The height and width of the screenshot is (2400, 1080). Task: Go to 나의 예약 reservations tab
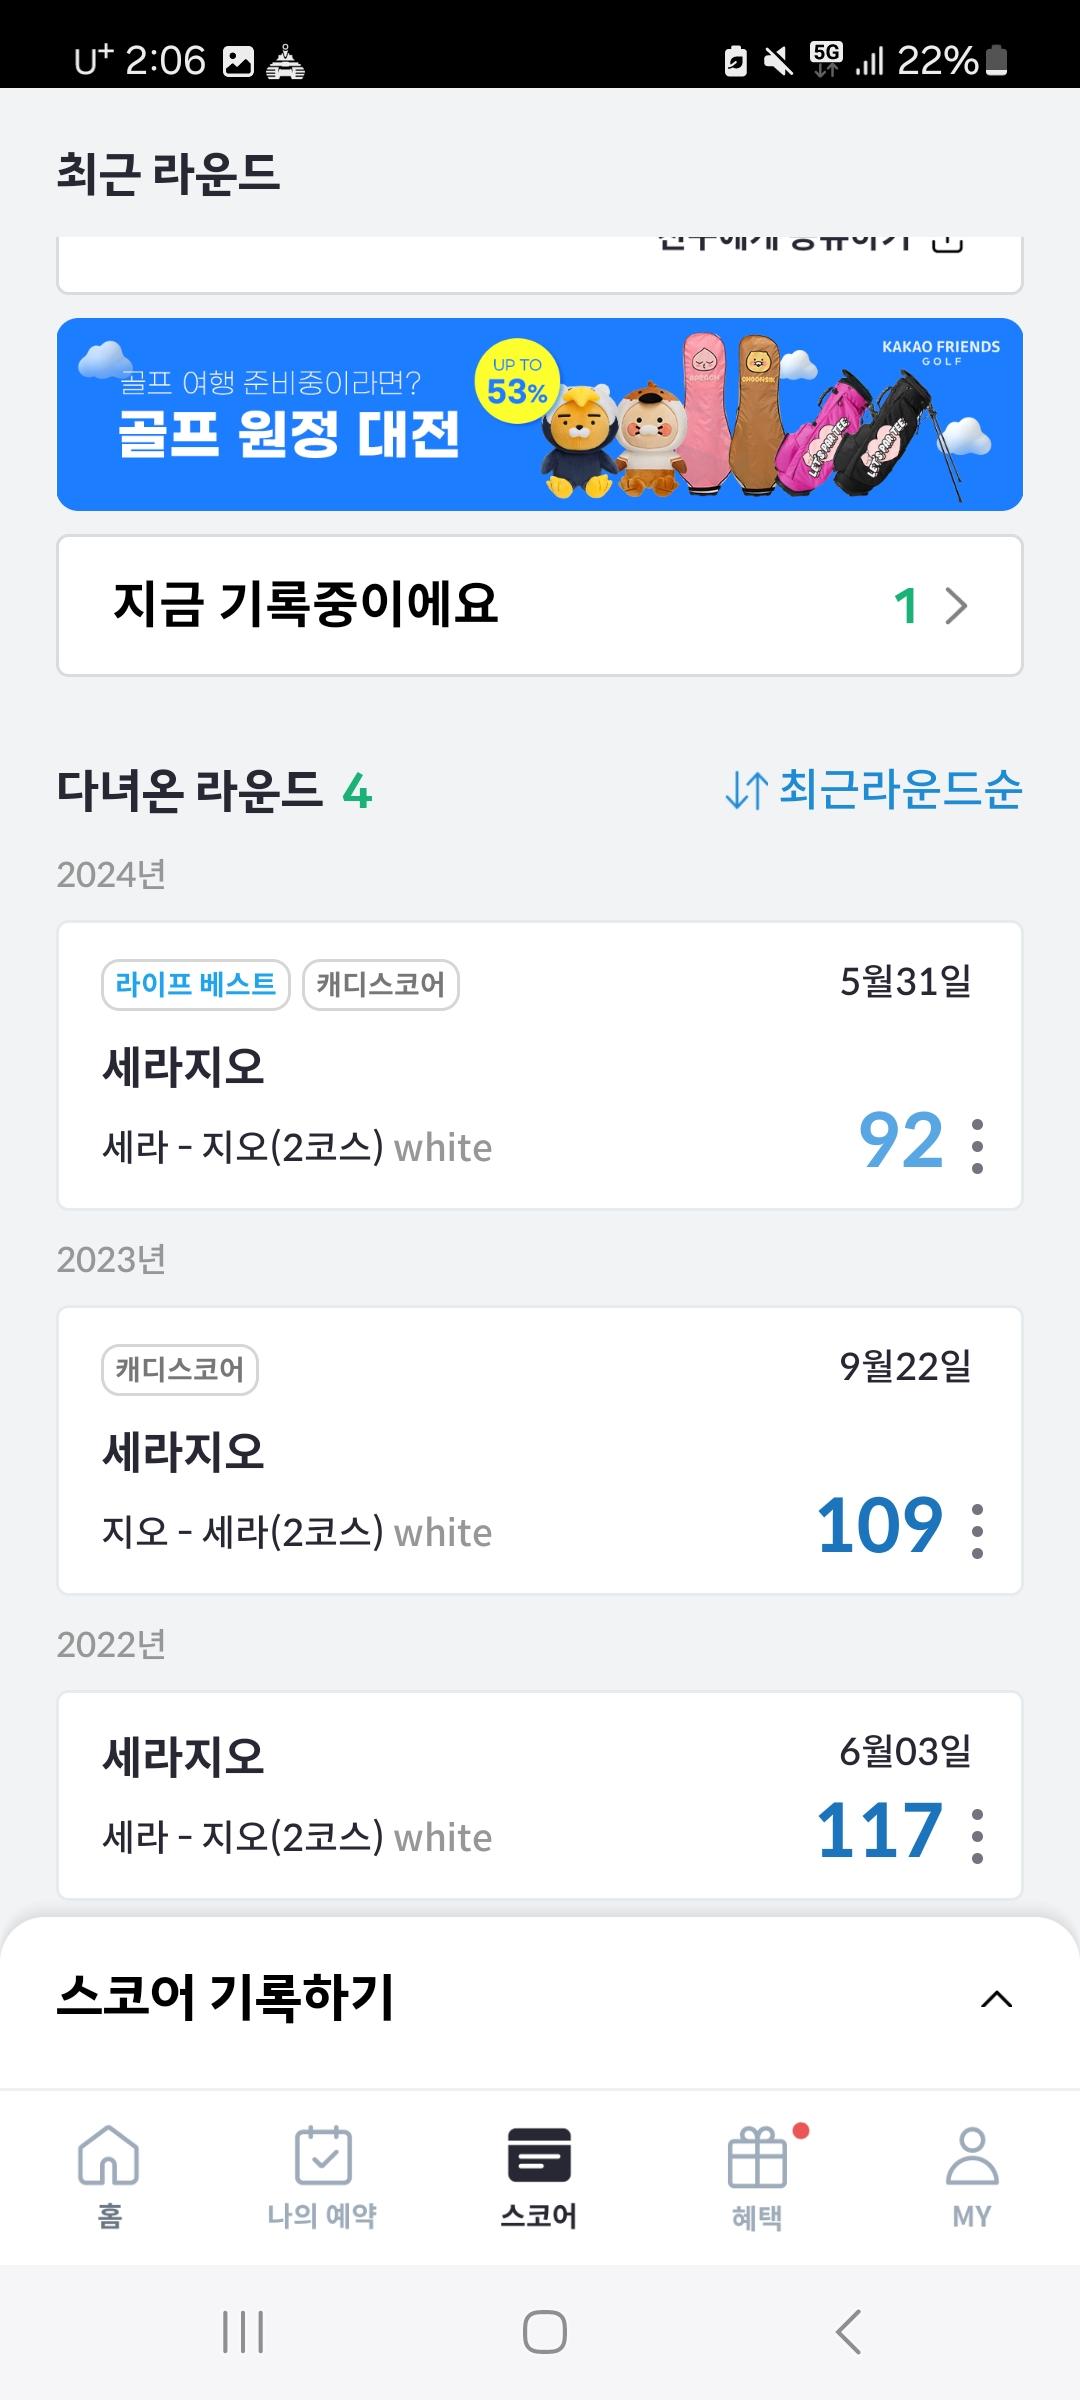click(x=322, y=2173)
